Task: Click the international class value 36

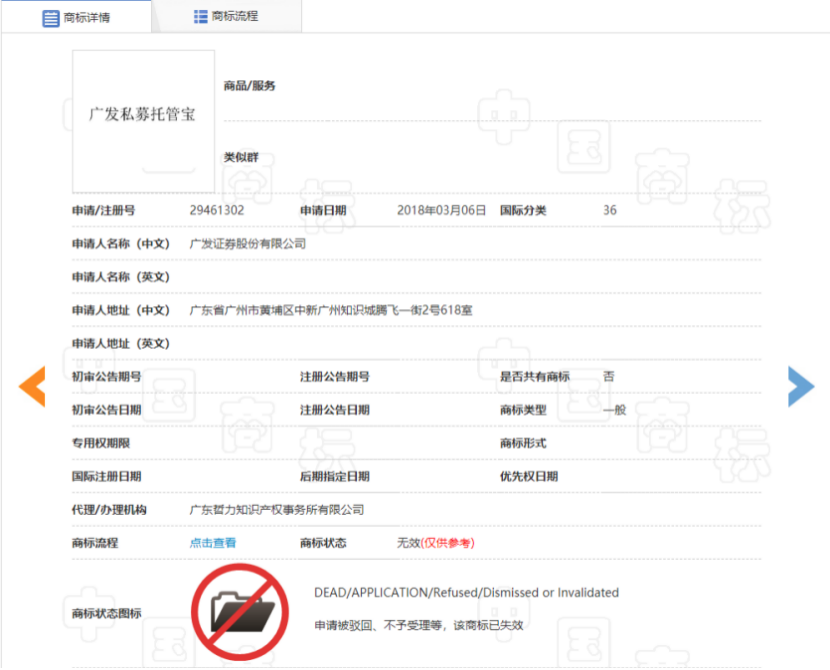Action: point(610,210)
